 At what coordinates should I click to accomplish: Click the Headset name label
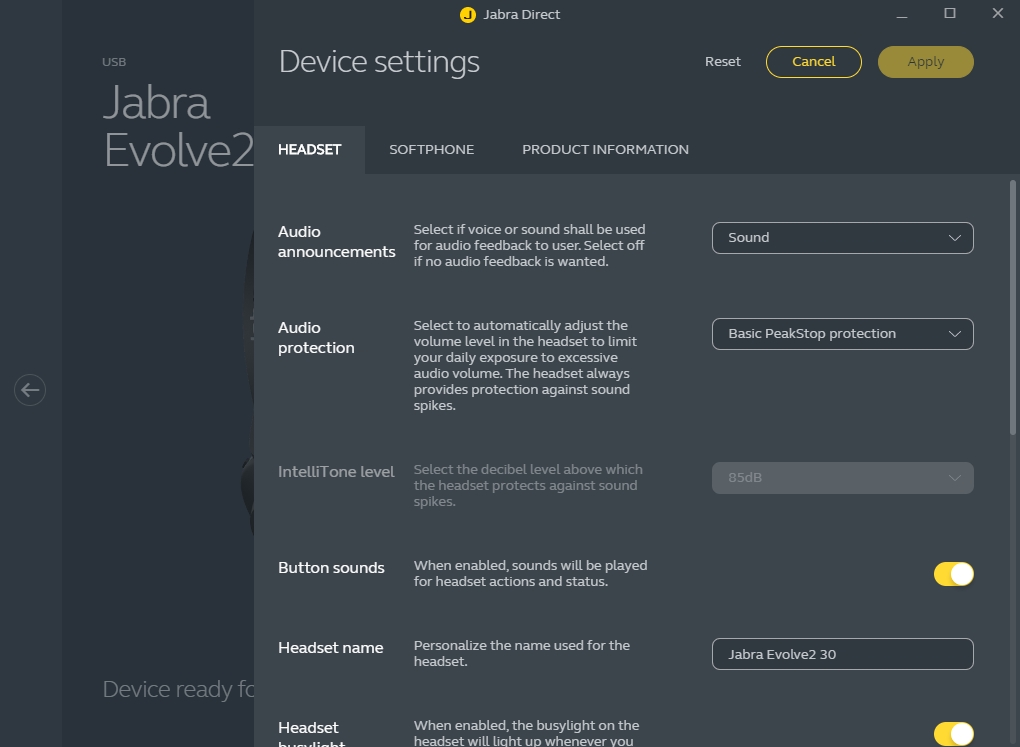click(330, 647)
